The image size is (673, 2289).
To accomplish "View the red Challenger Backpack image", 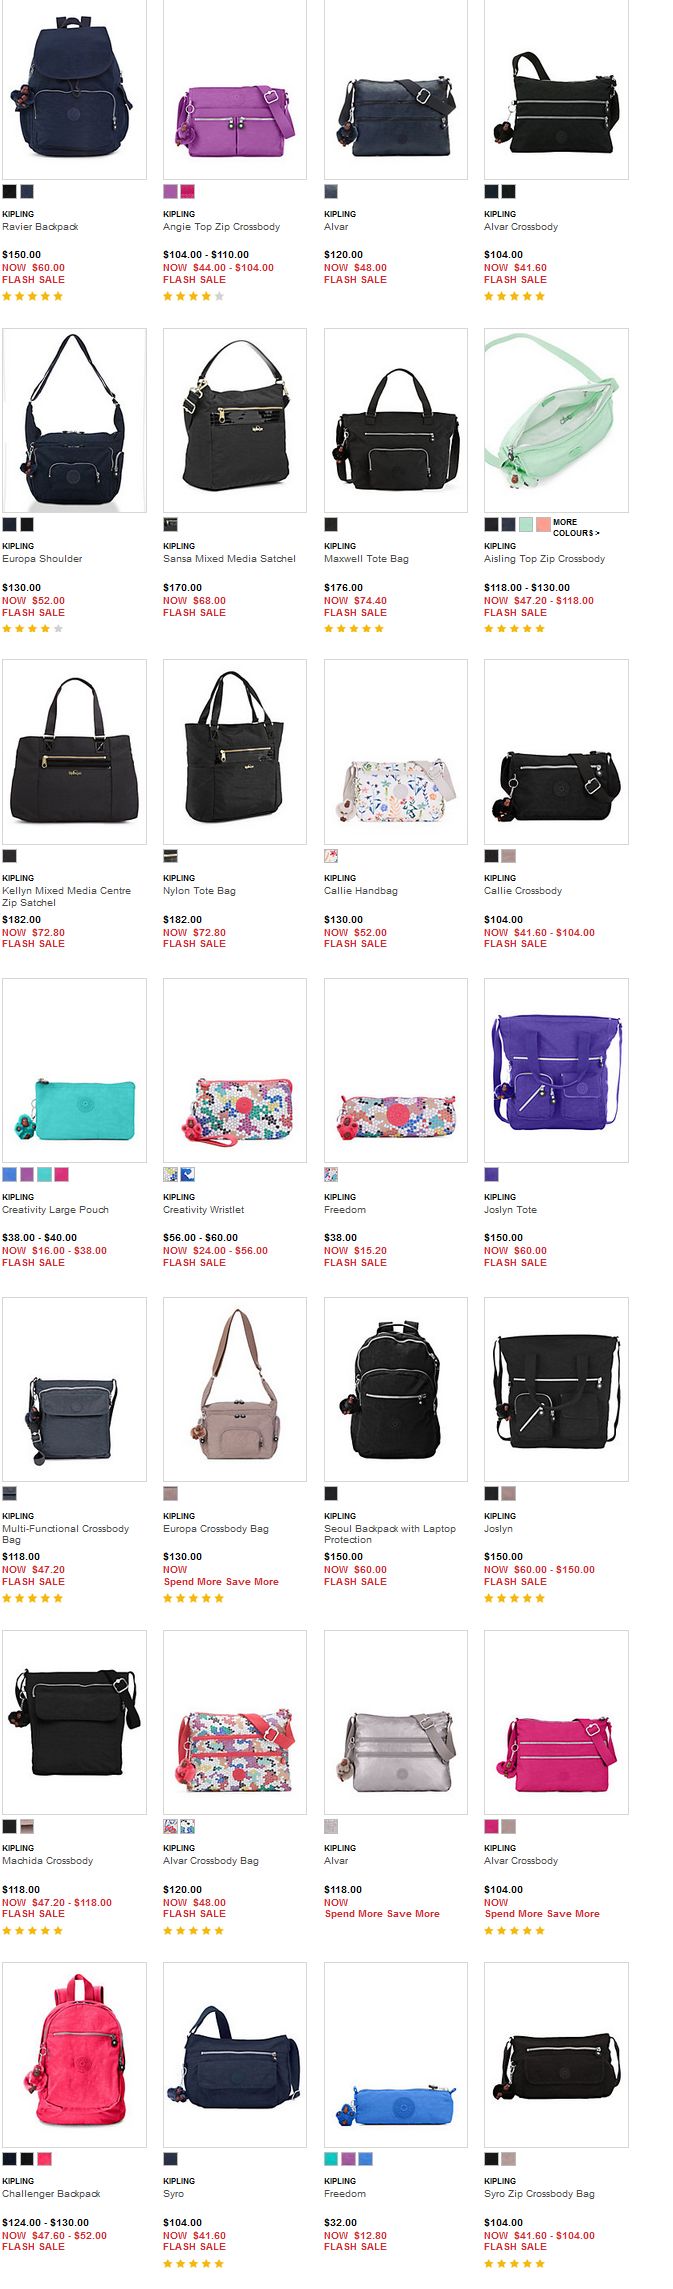I will pyautogui.click(x=74, y=2054).
